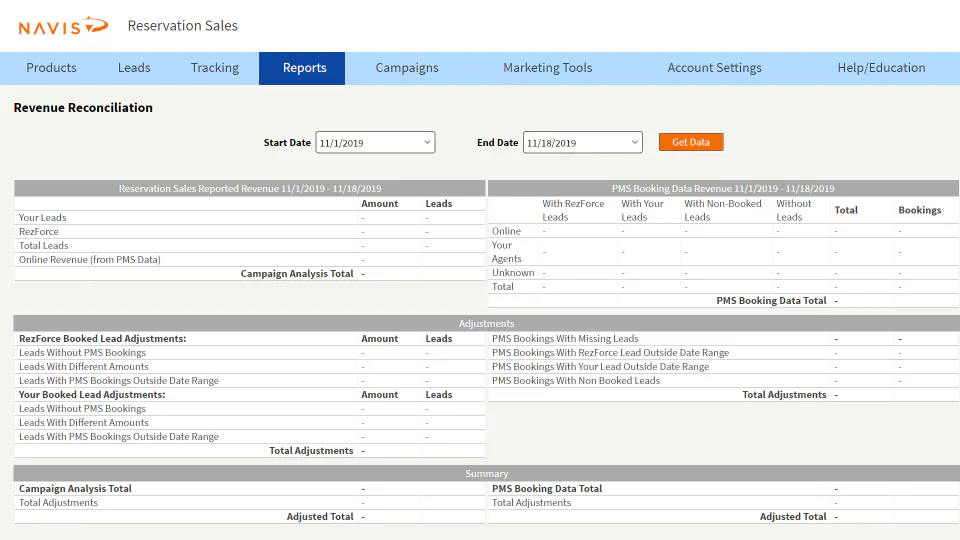The height and width of the screenshot is (540, 960).
Task: Select PMS Bookings With RezForce Lead Outside Date Range
Action: click(x=723, y=353)
